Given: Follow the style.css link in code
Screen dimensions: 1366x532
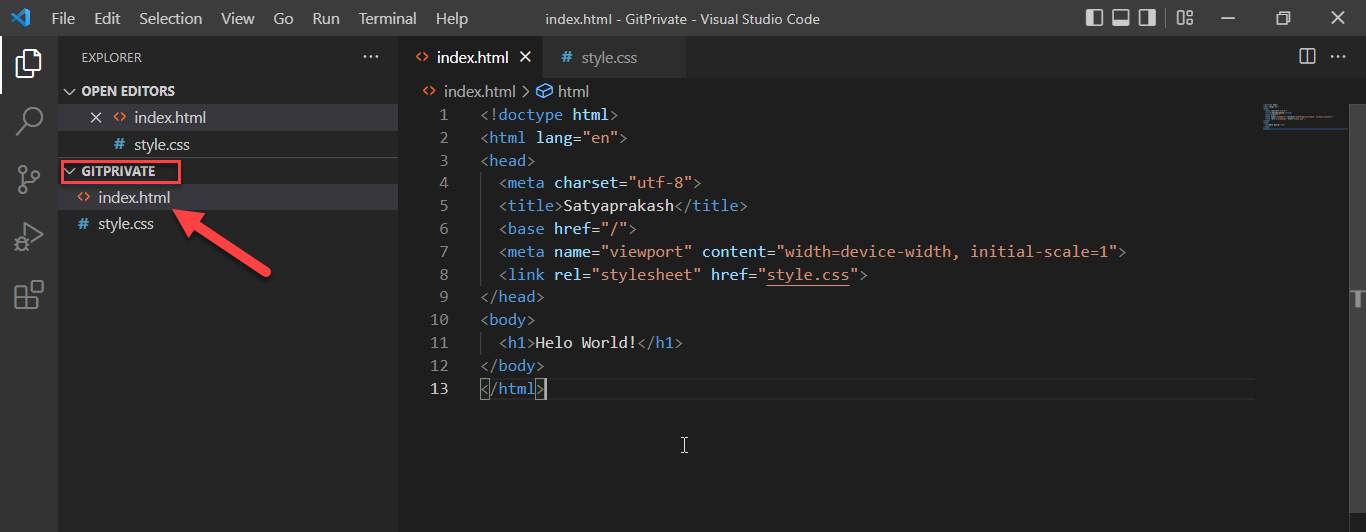Looking at the screenshot, I should pos(808,274).
